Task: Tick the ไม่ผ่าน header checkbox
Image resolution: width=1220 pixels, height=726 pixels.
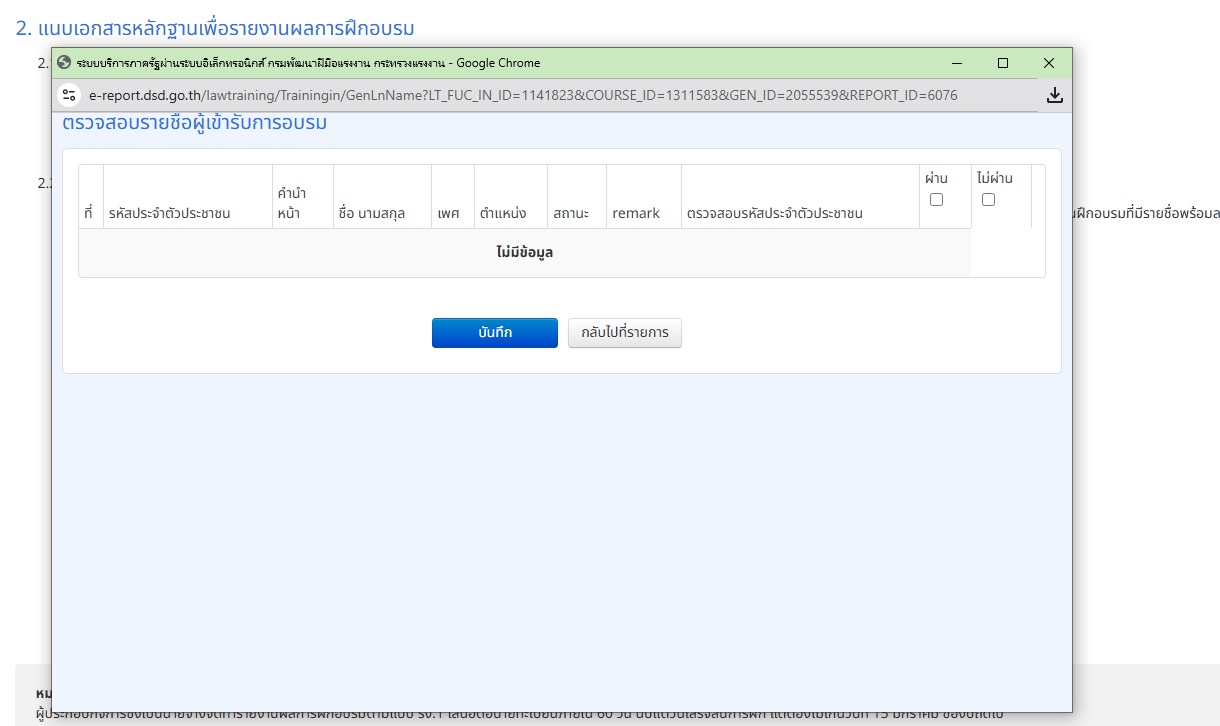Action: tap(988, 199)
